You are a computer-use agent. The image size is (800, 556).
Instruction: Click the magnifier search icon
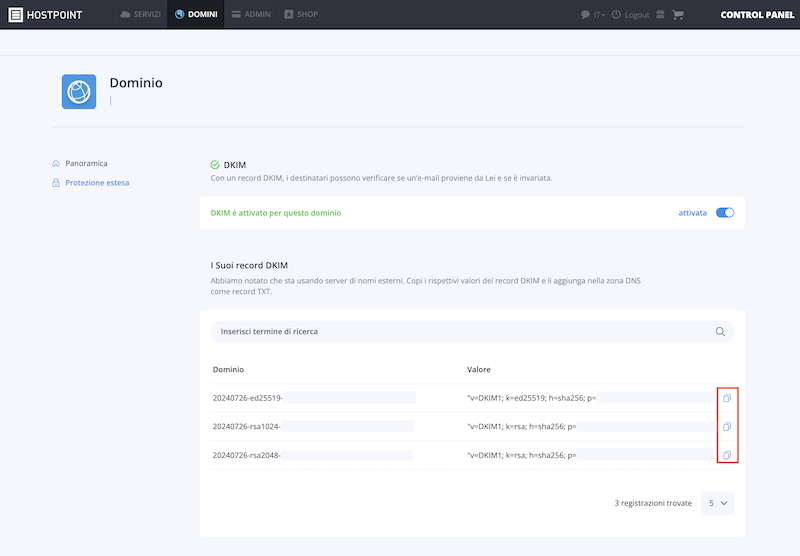click(720, 332)
